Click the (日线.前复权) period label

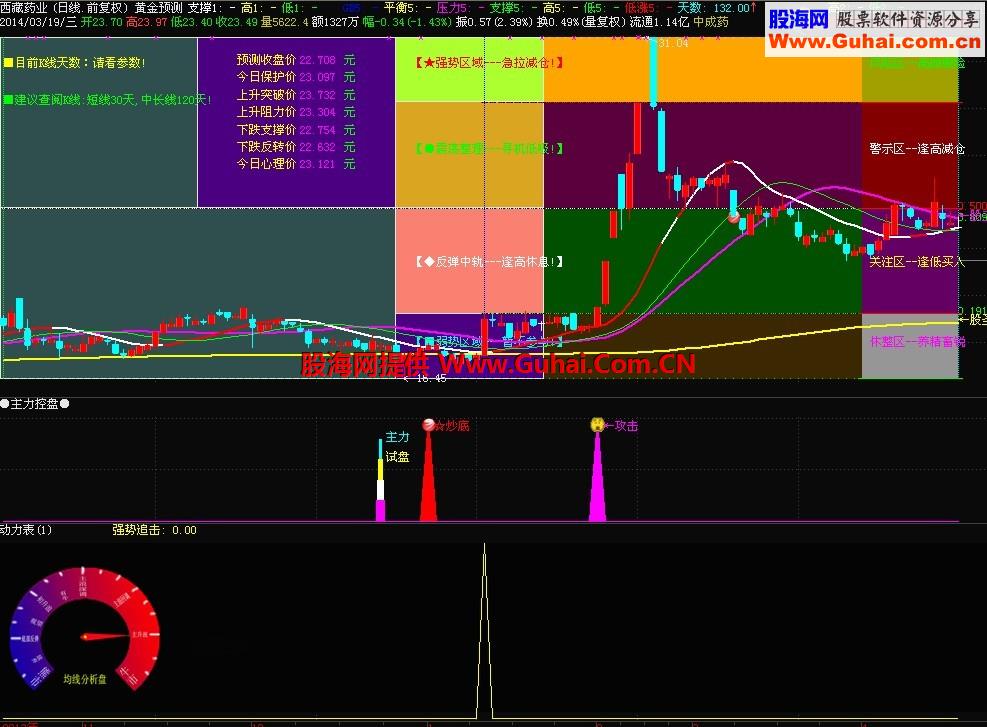[89, 8]
